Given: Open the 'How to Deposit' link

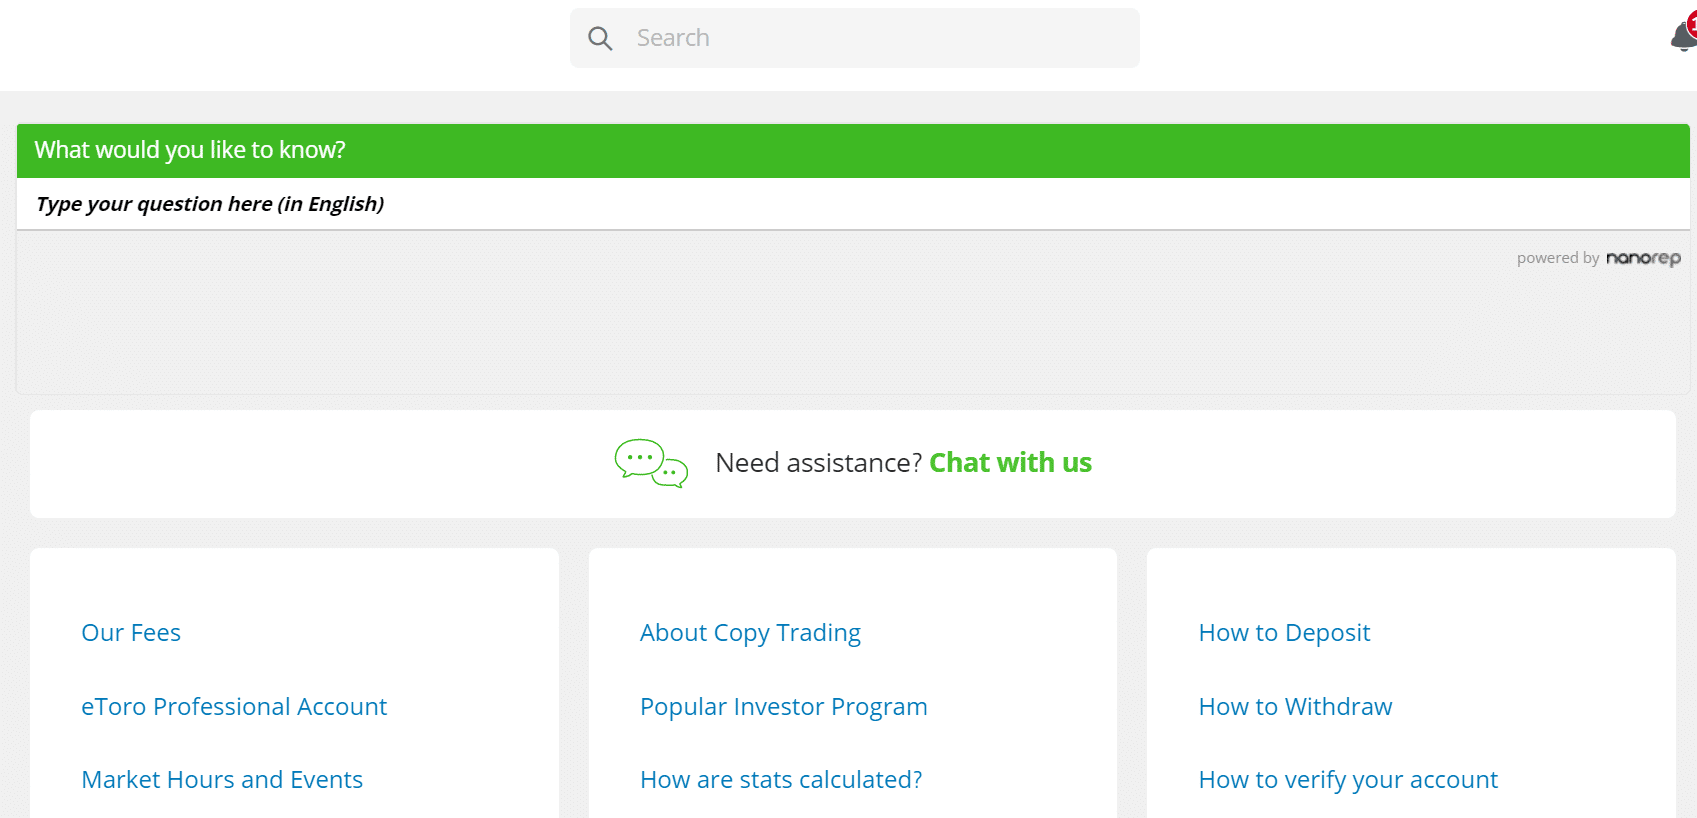Looking at the screenshot, I should coord(1284,633).
